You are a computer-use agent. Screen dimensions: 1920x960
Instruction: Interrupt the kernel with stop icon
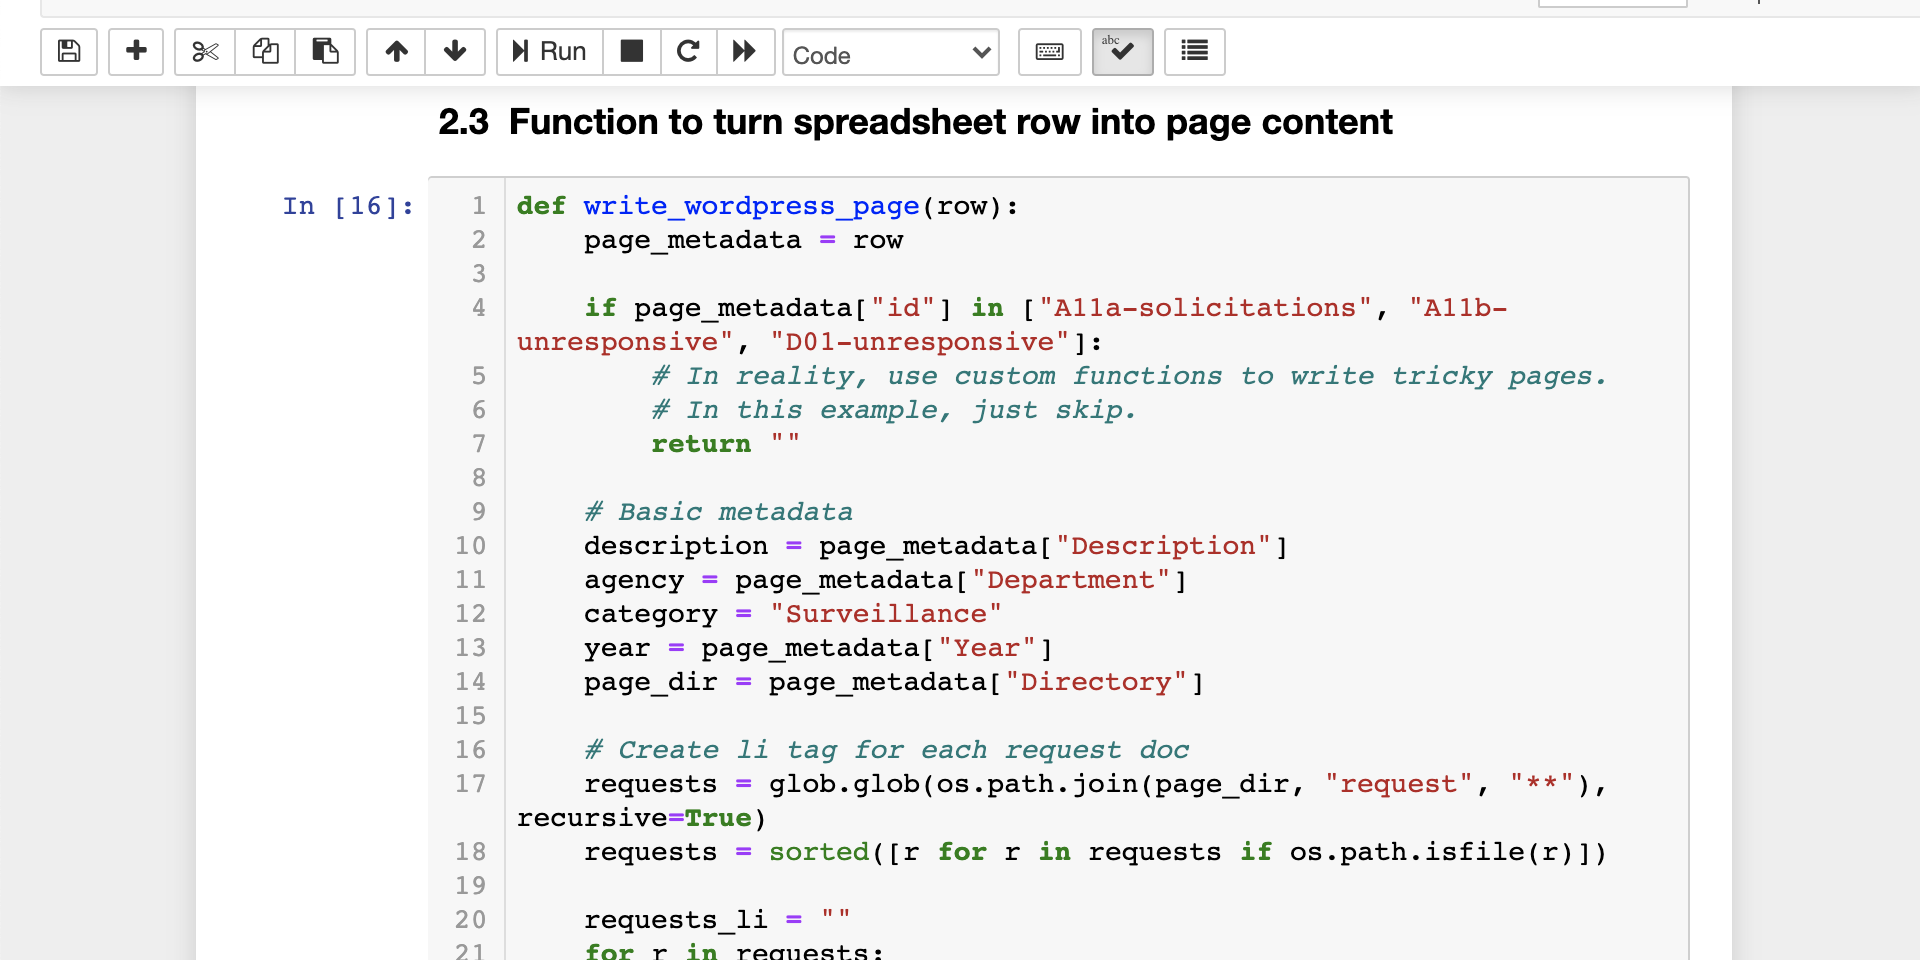point(632,51)
